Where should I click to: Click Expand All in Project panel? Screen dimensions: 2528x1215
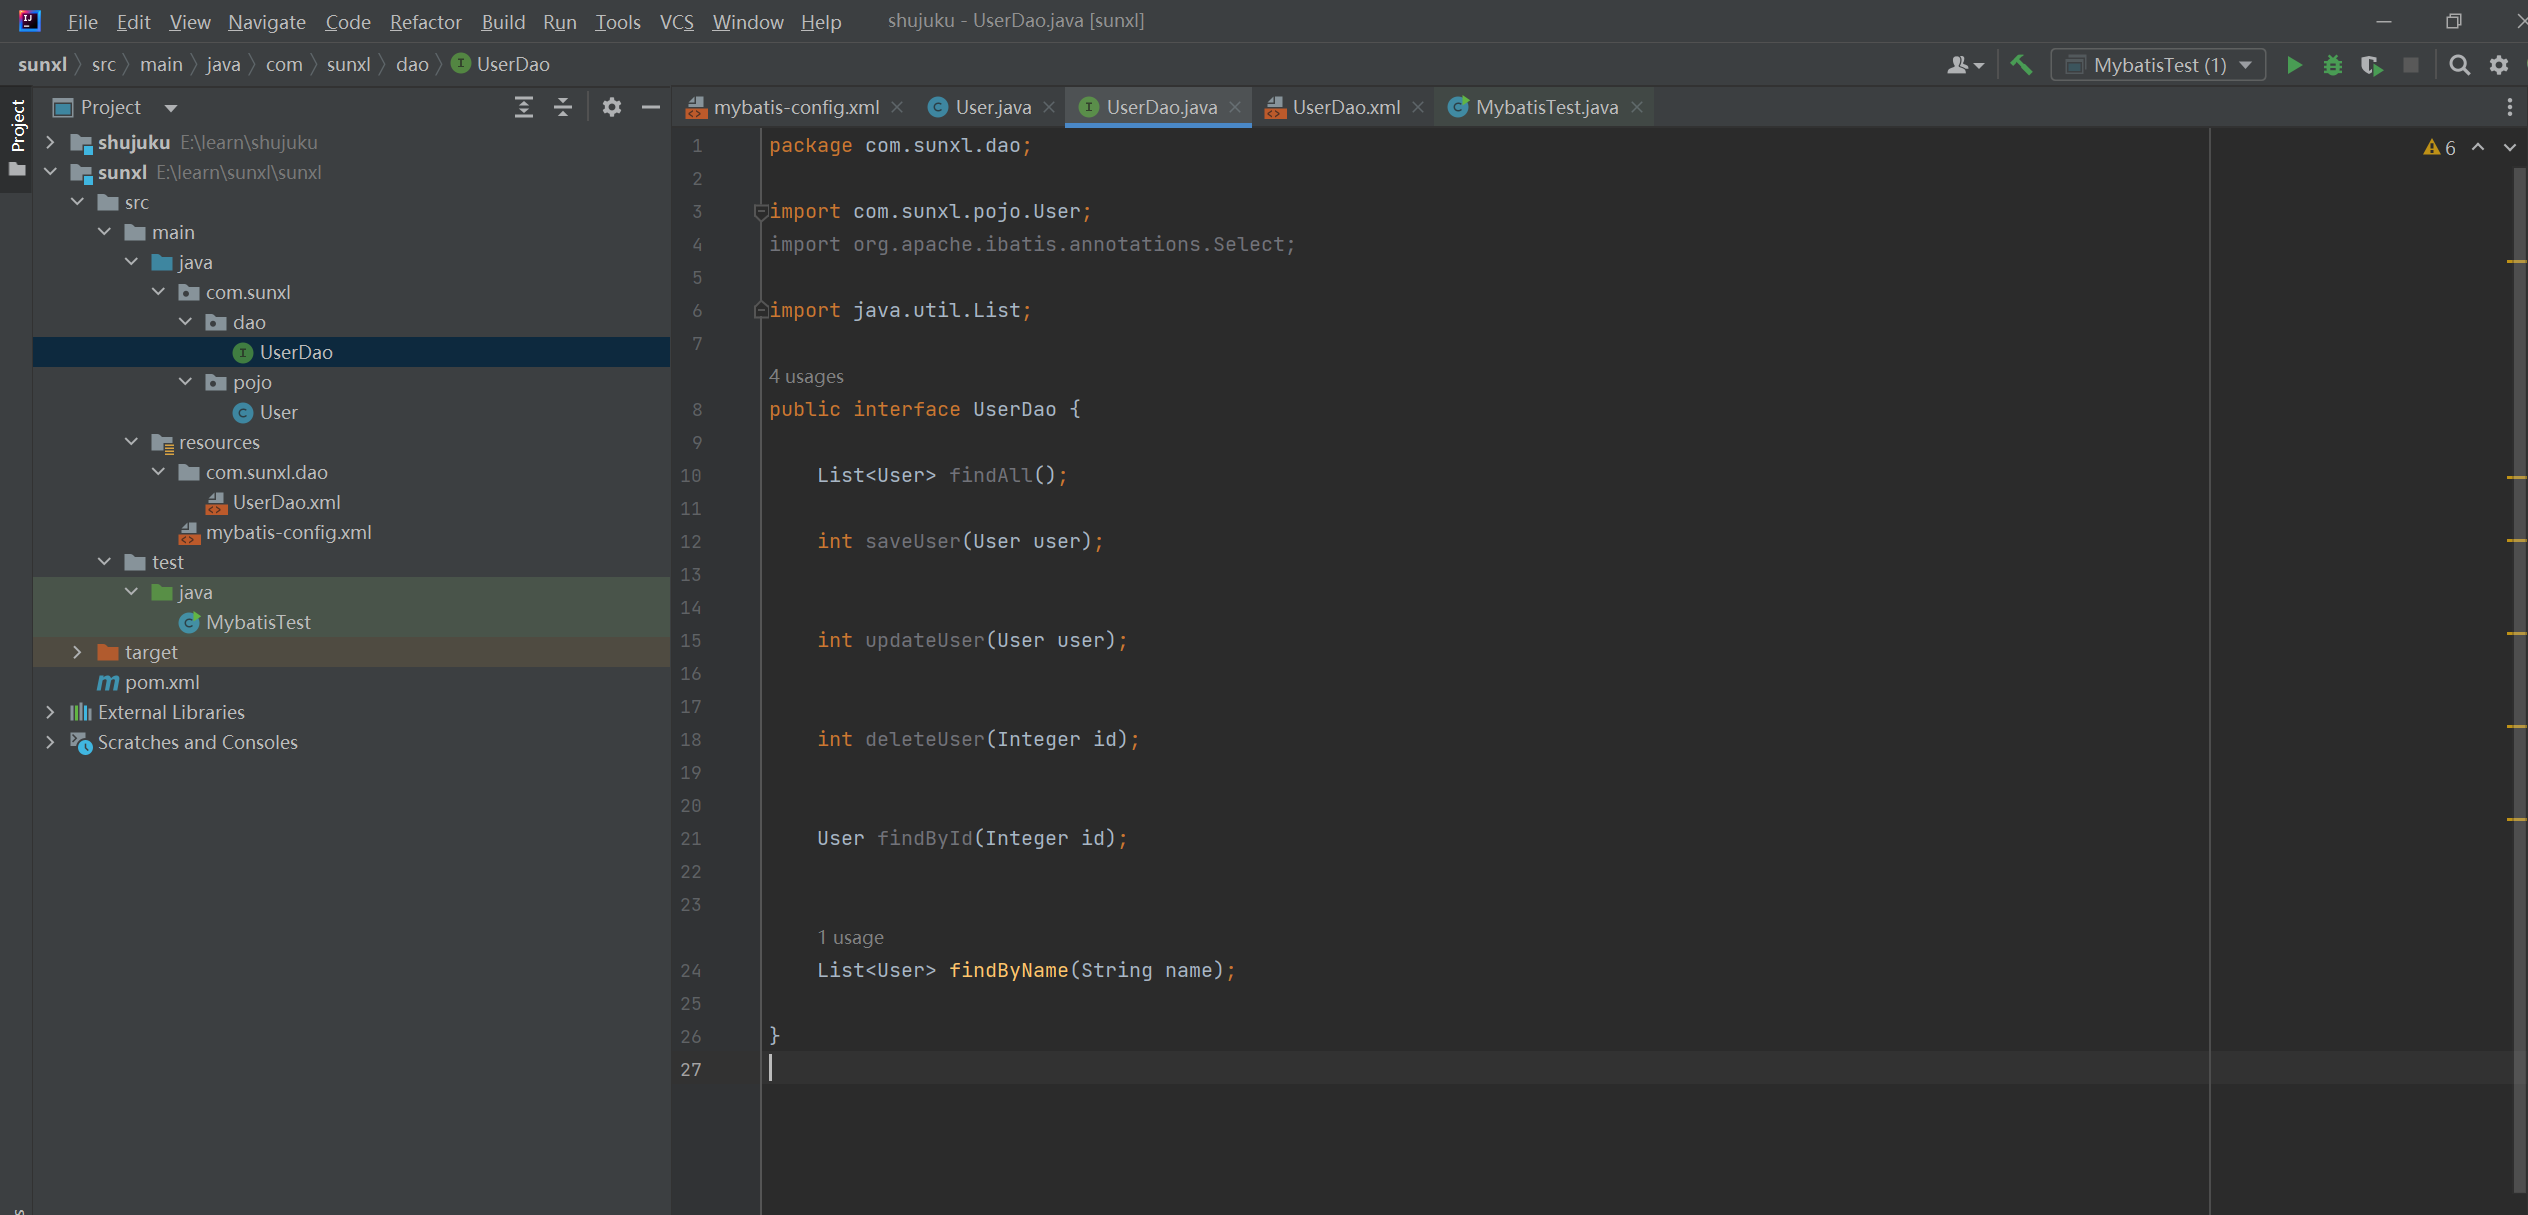(523, 107)
